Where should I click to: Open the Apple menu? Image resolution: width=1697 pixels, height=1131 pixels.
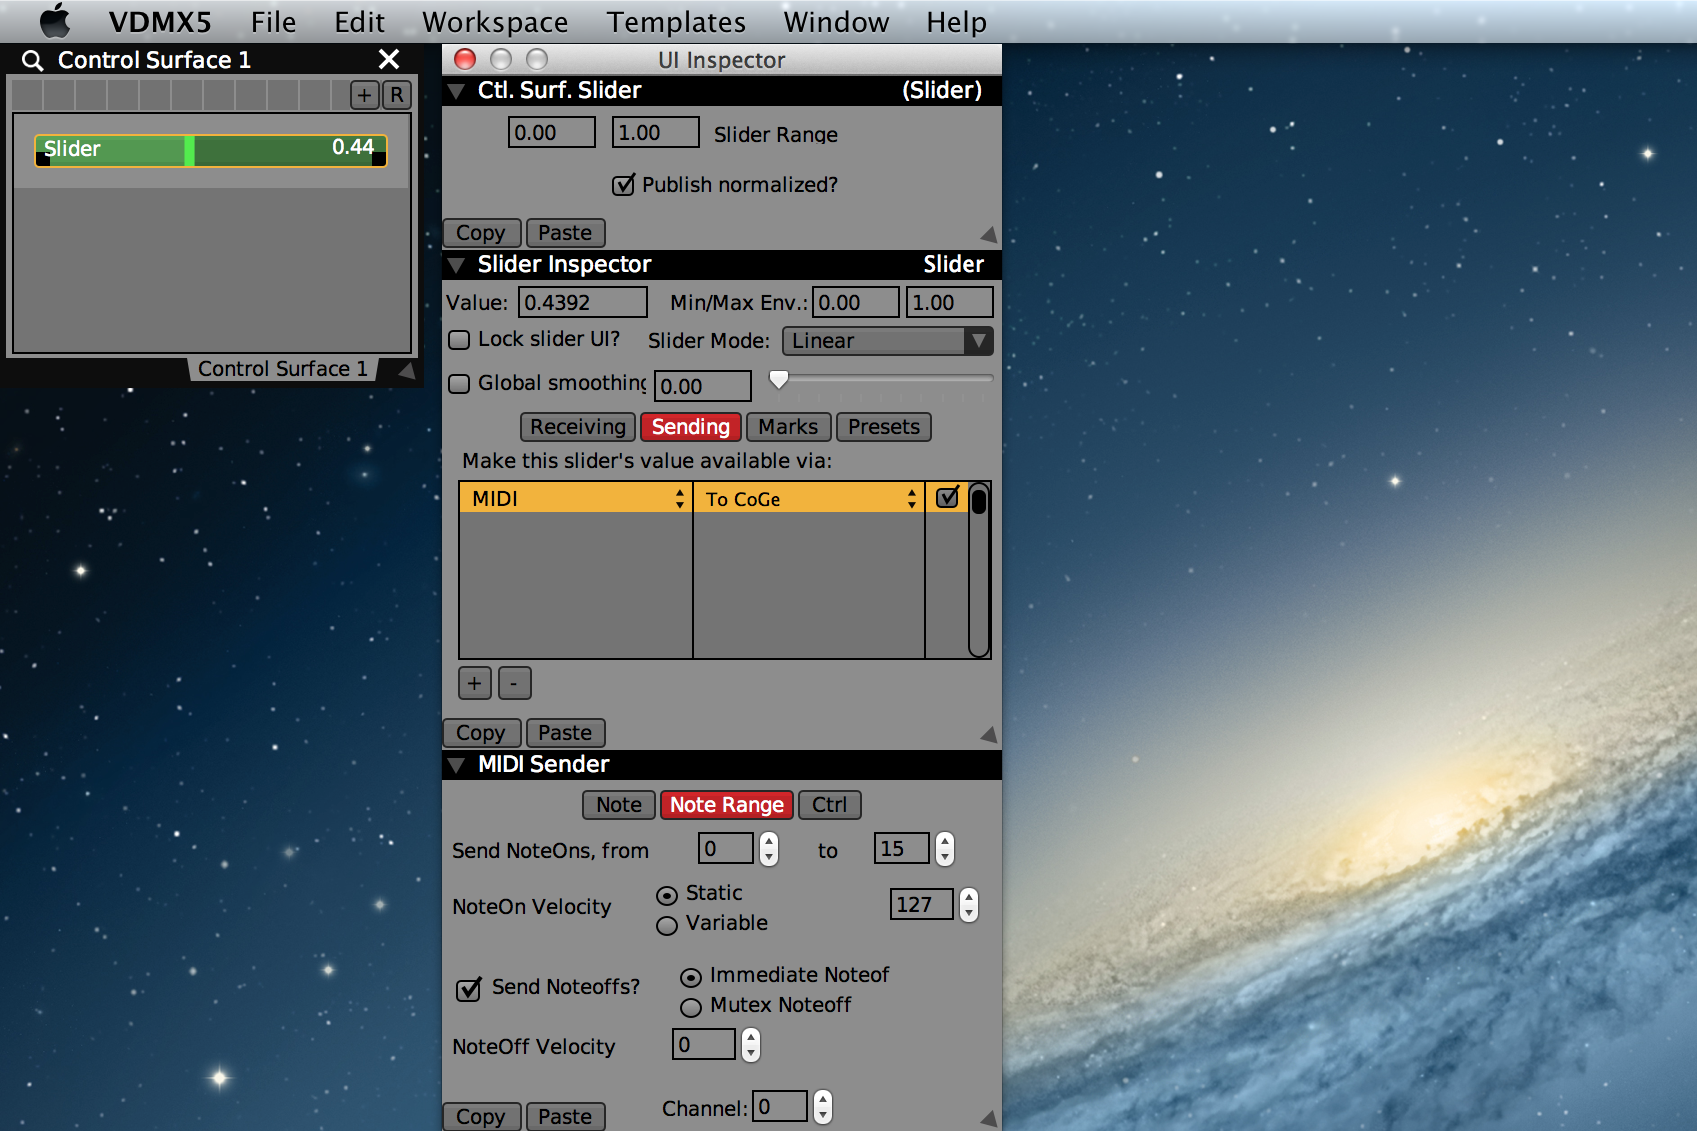coord(55,21)
